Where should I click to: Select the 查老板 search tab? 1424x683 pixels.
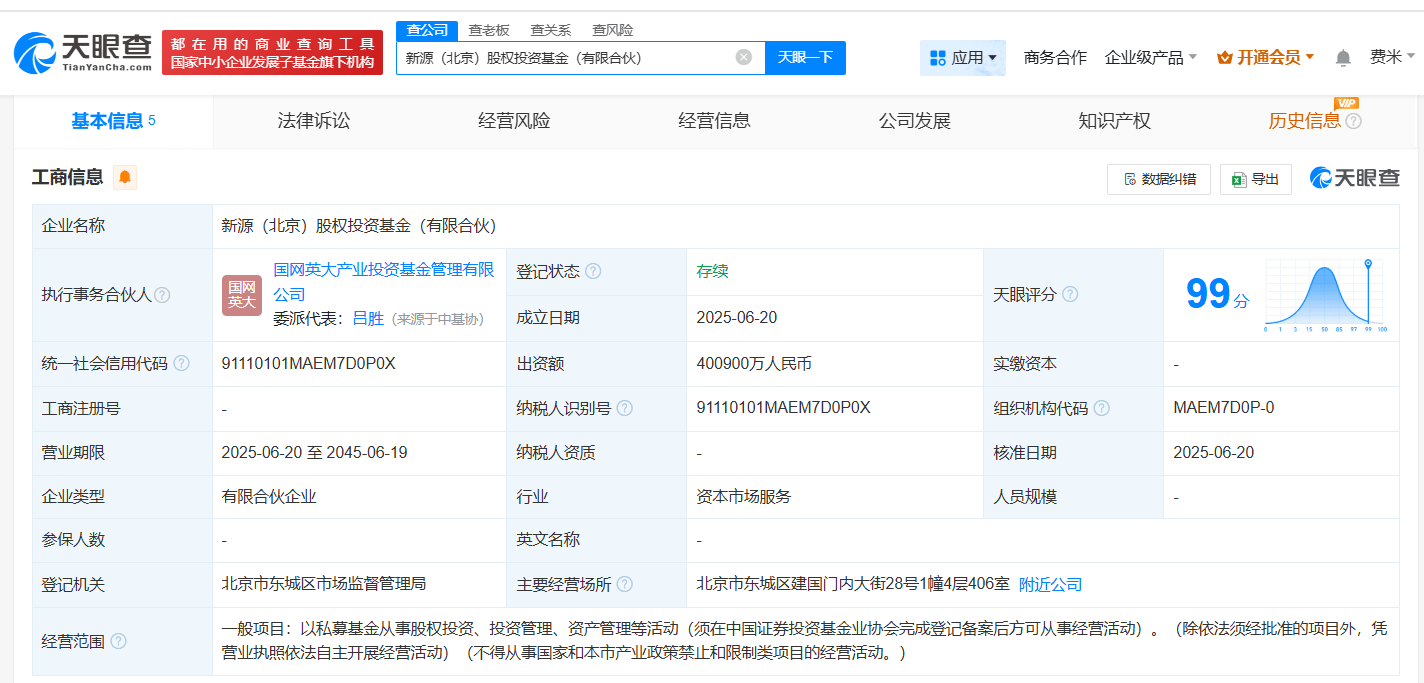point(489,30)
